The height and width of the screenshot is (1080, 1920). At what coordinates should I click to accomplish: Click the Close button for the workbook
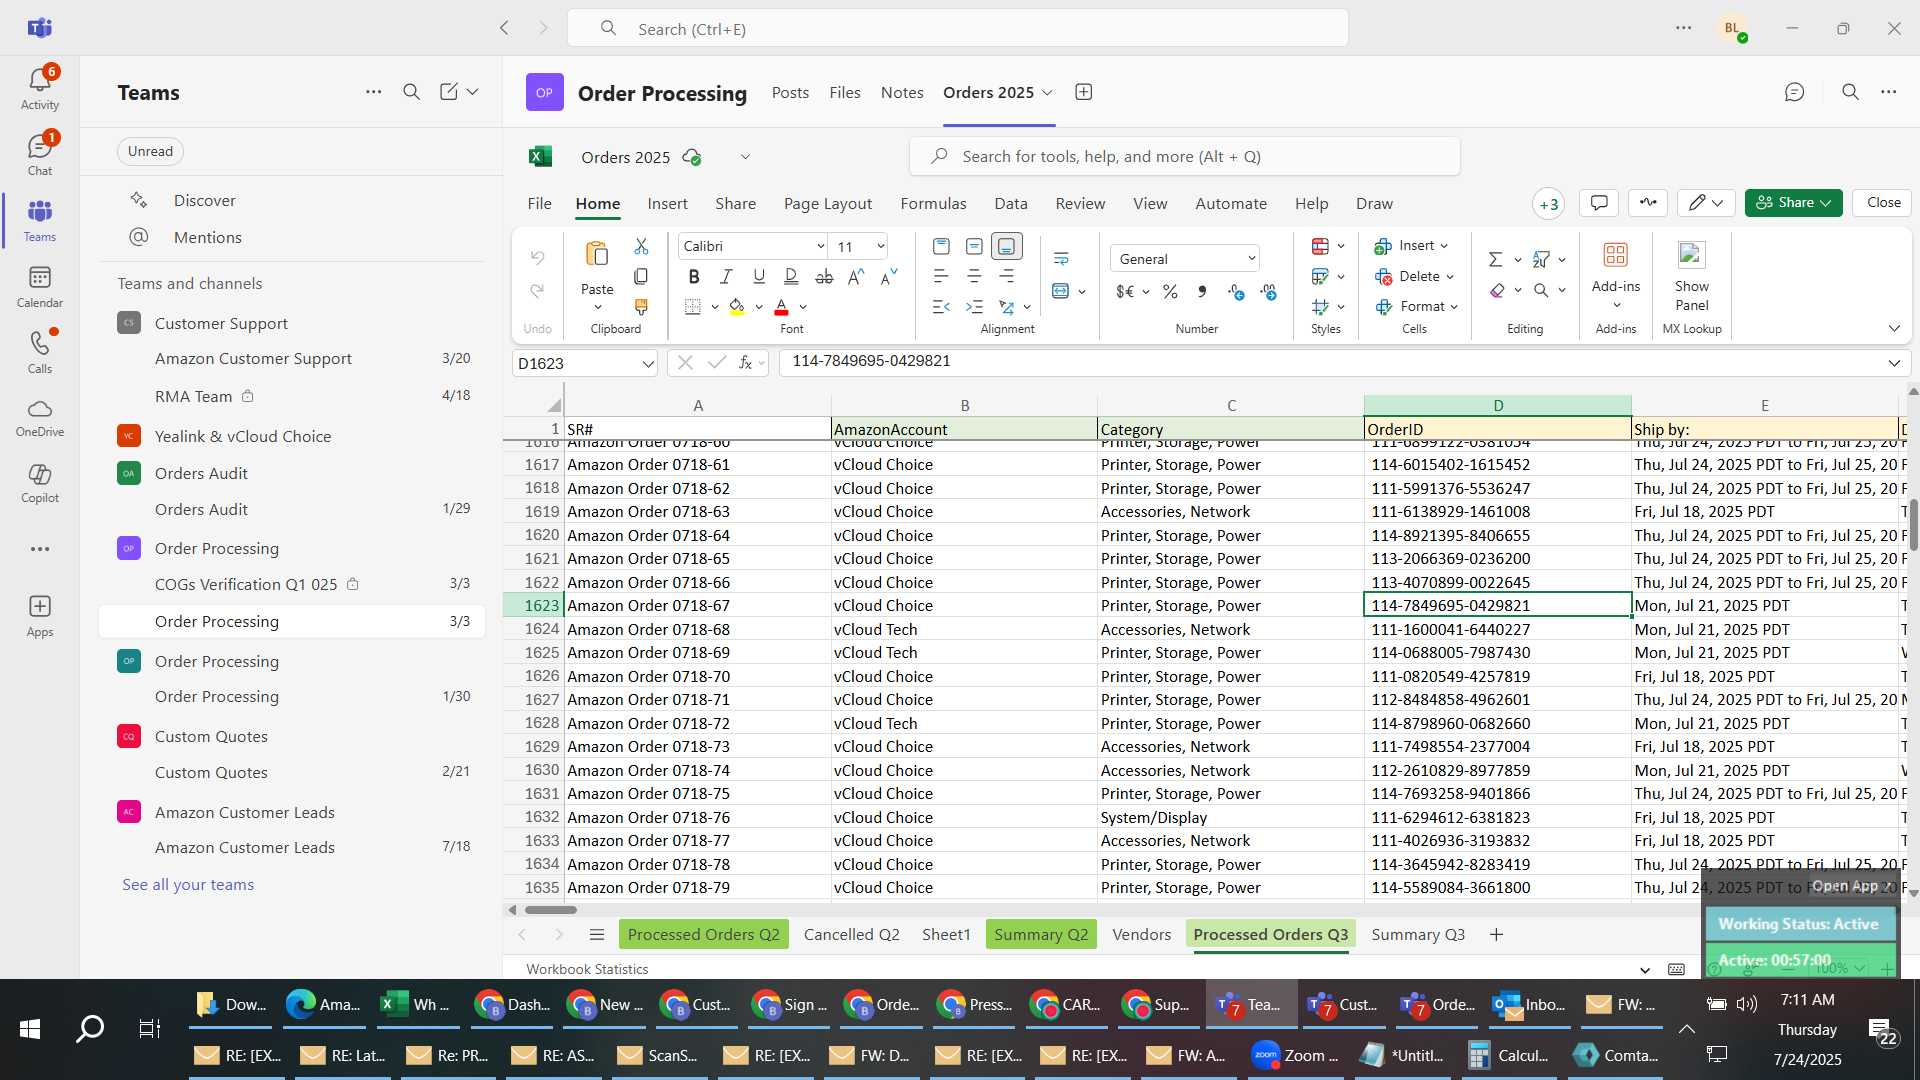point(1883,203)
